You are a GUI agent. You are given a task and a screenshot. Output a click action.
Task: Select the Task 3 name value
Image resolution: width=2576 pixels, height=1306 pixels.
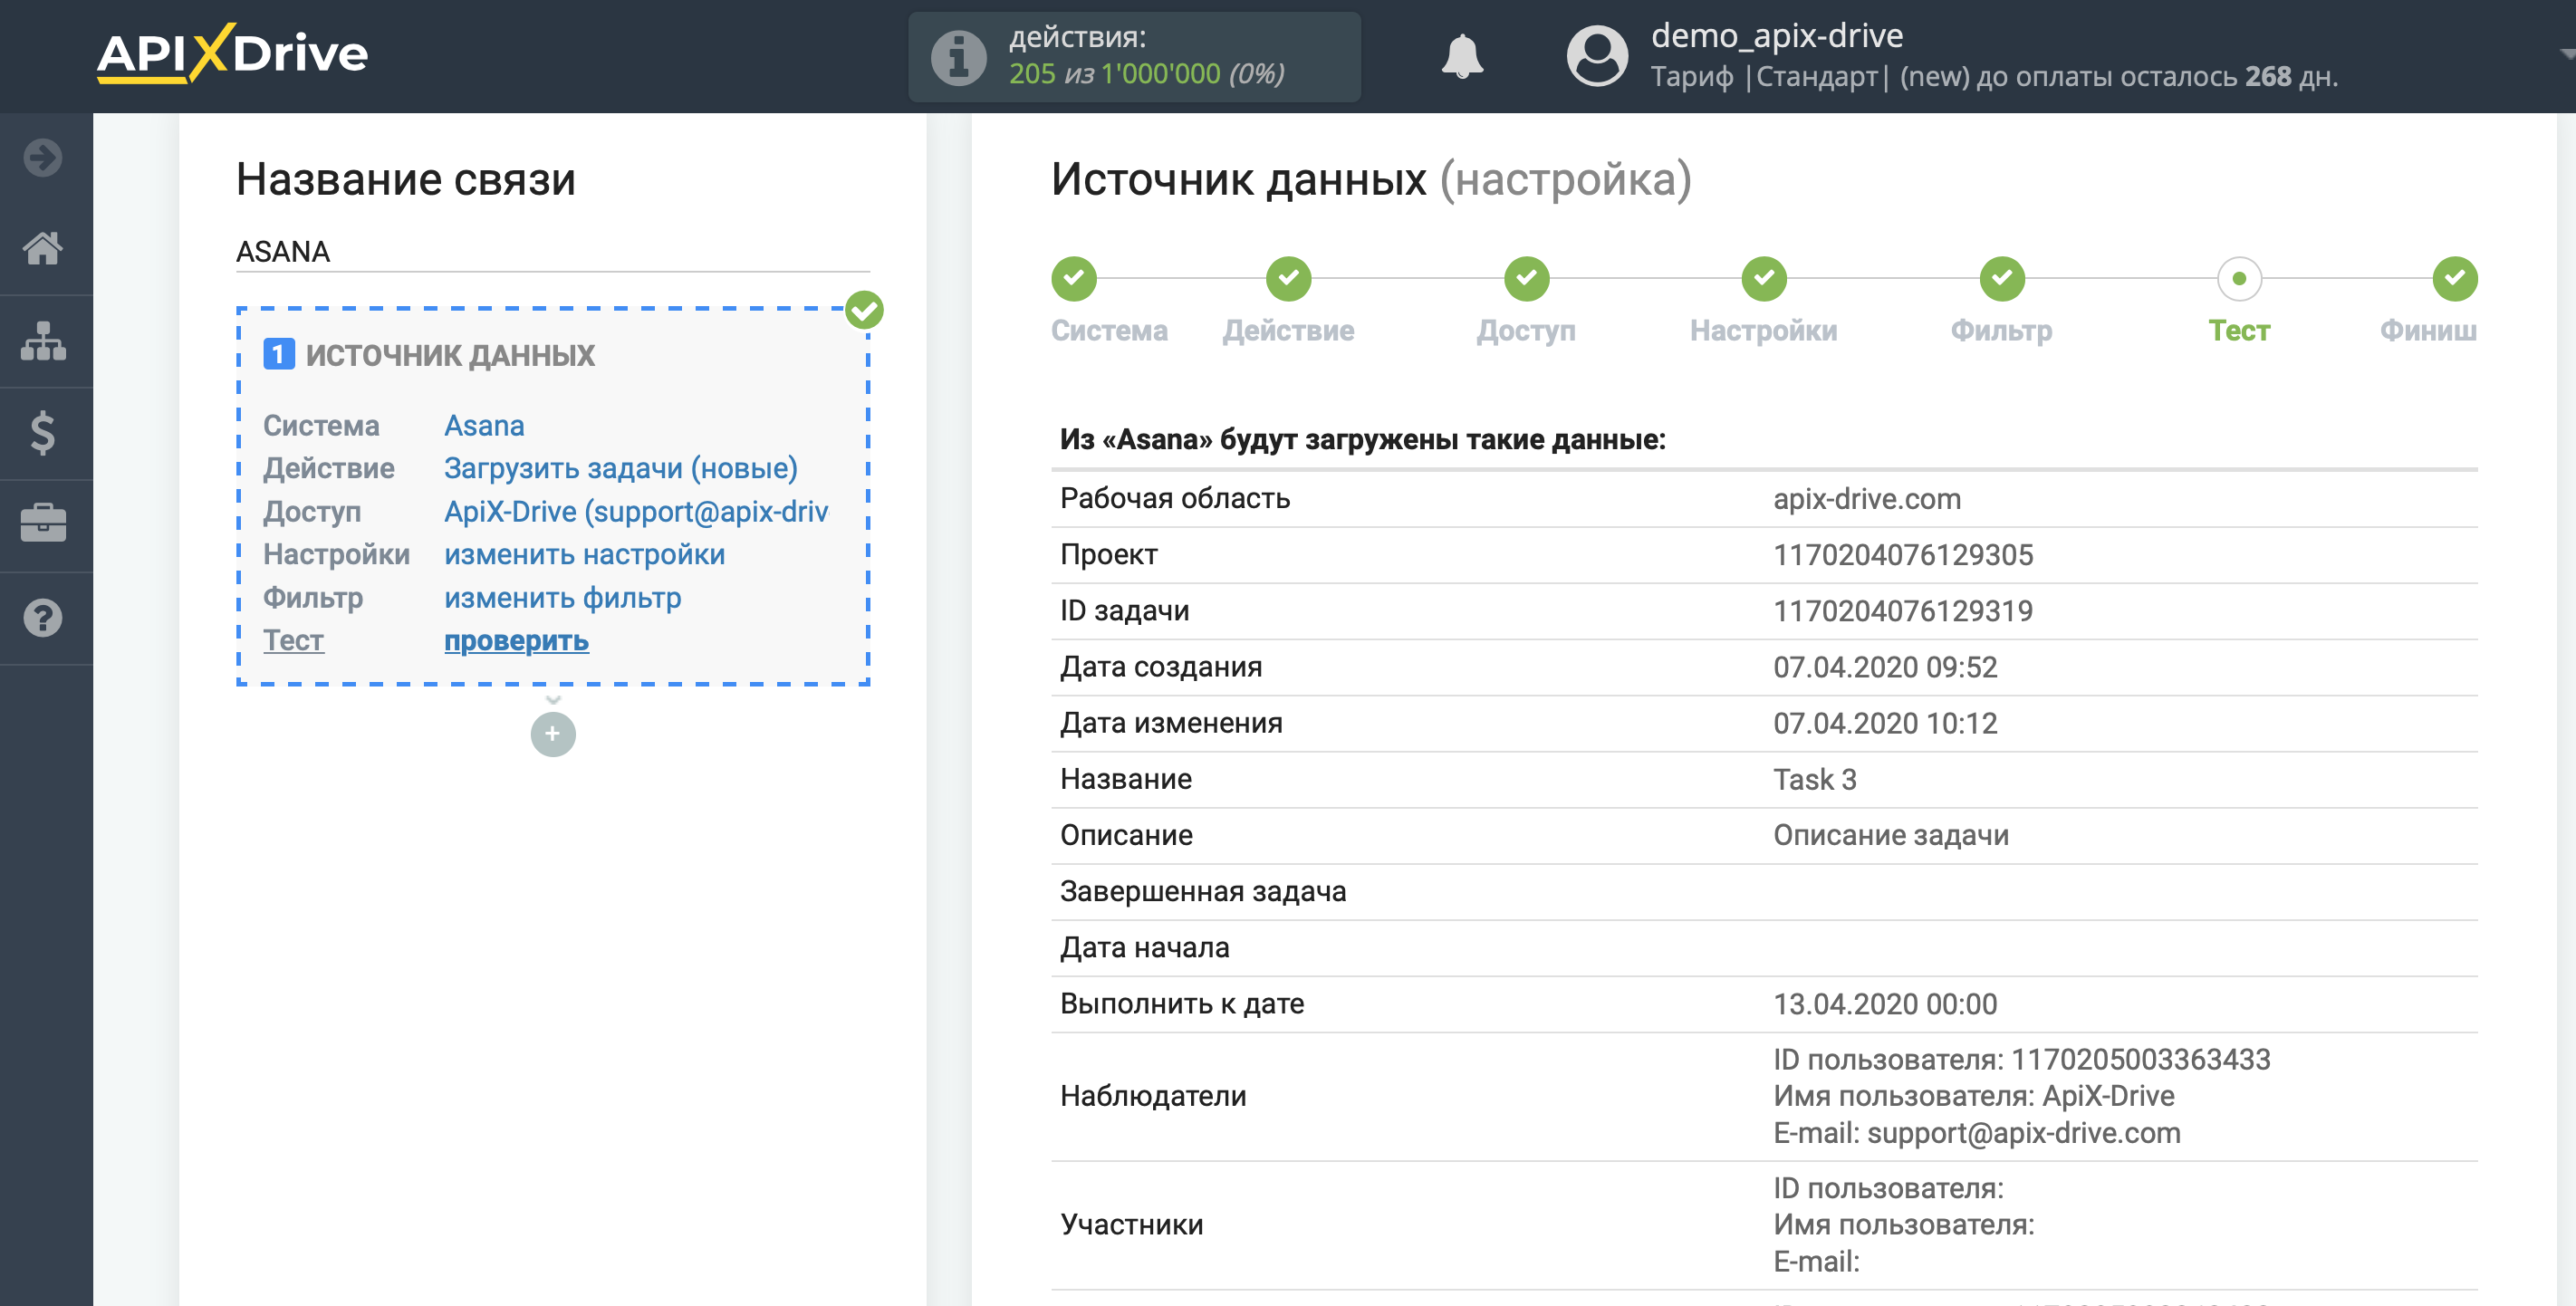click(1815, 778)
